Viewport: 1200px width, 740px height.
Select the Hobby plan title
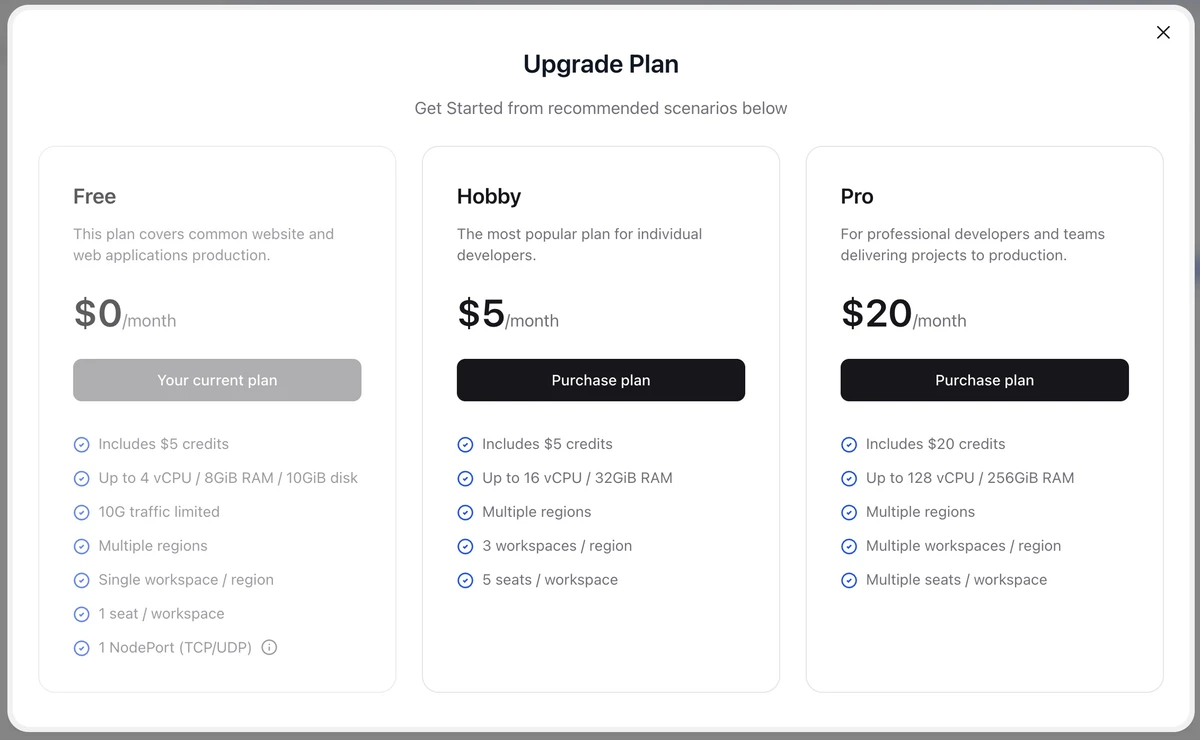489,196
